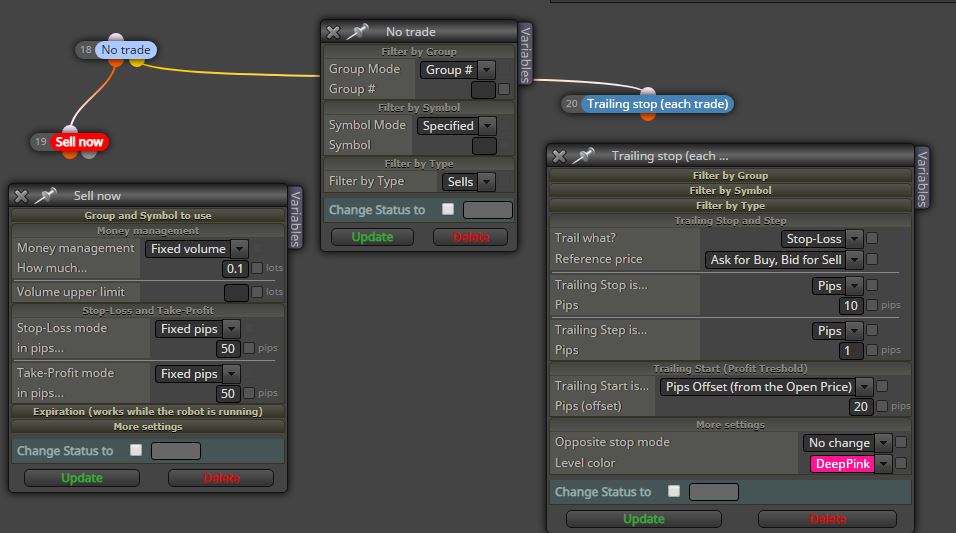Open Symbol Mode Specified dropdown
The width and height of the screenshot is (956, 533).
click(457, 126)
